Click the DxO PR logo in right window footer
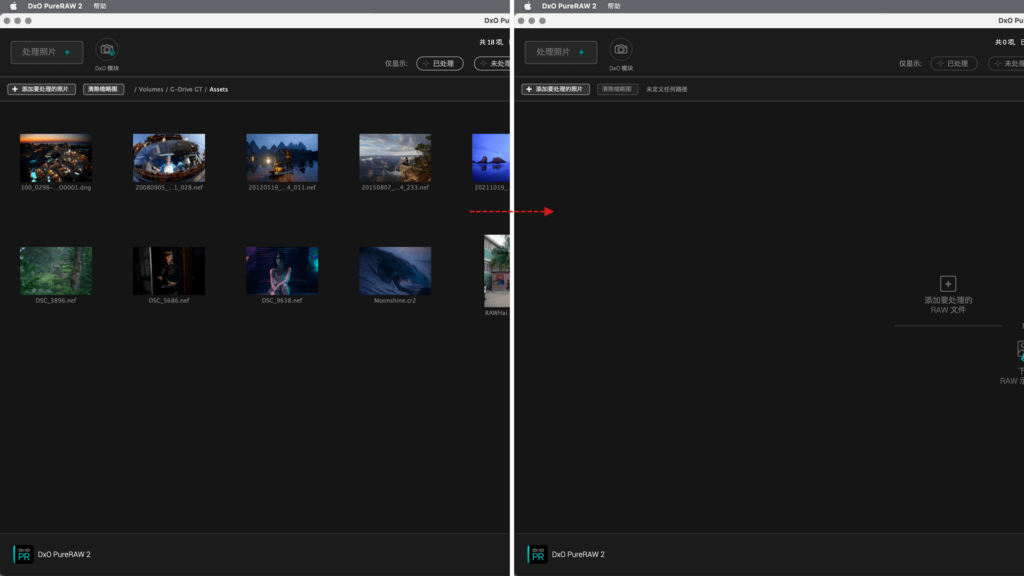The width and height of the screenshot is (1024, 576). click(x=537, y=554)
